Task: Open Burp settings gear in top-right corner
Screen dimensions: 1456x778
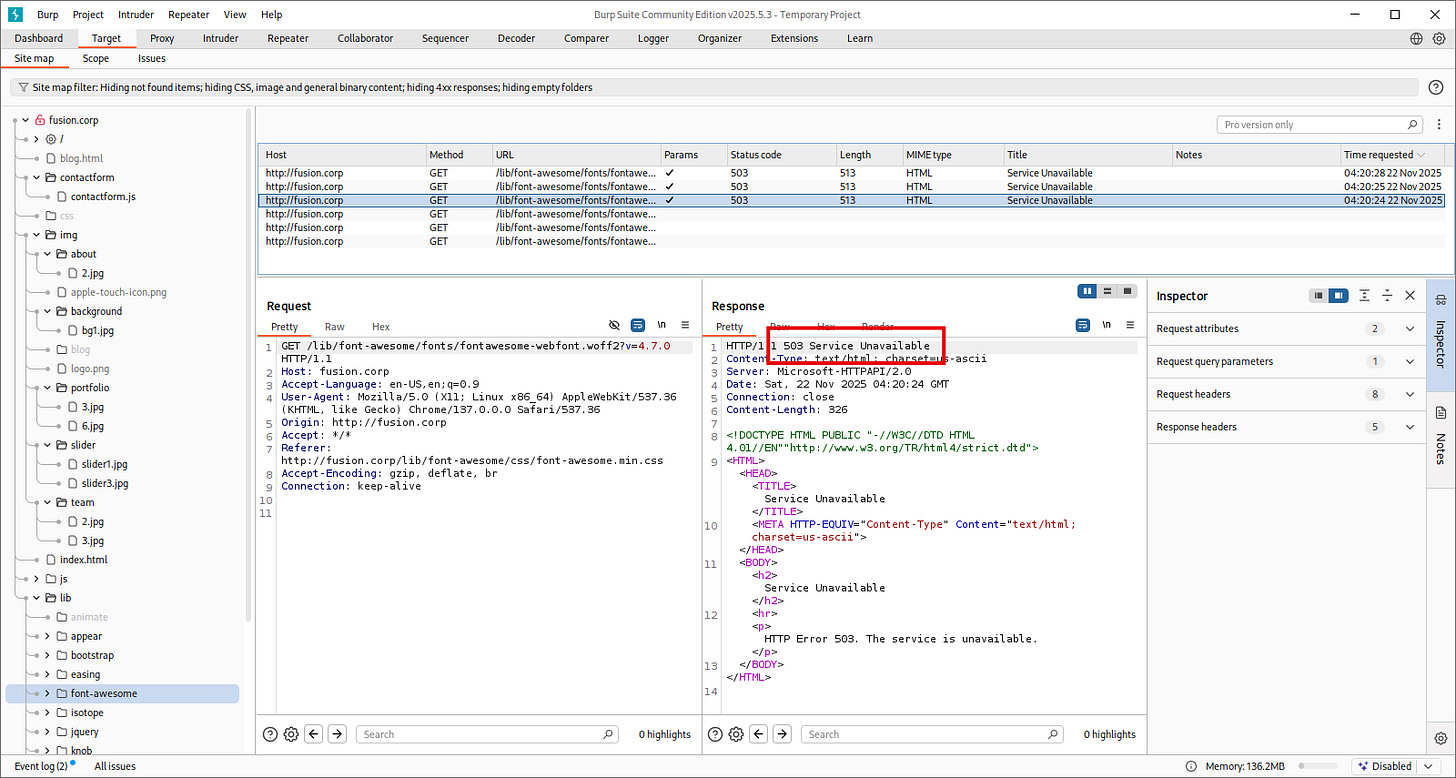Action: 1437,39
